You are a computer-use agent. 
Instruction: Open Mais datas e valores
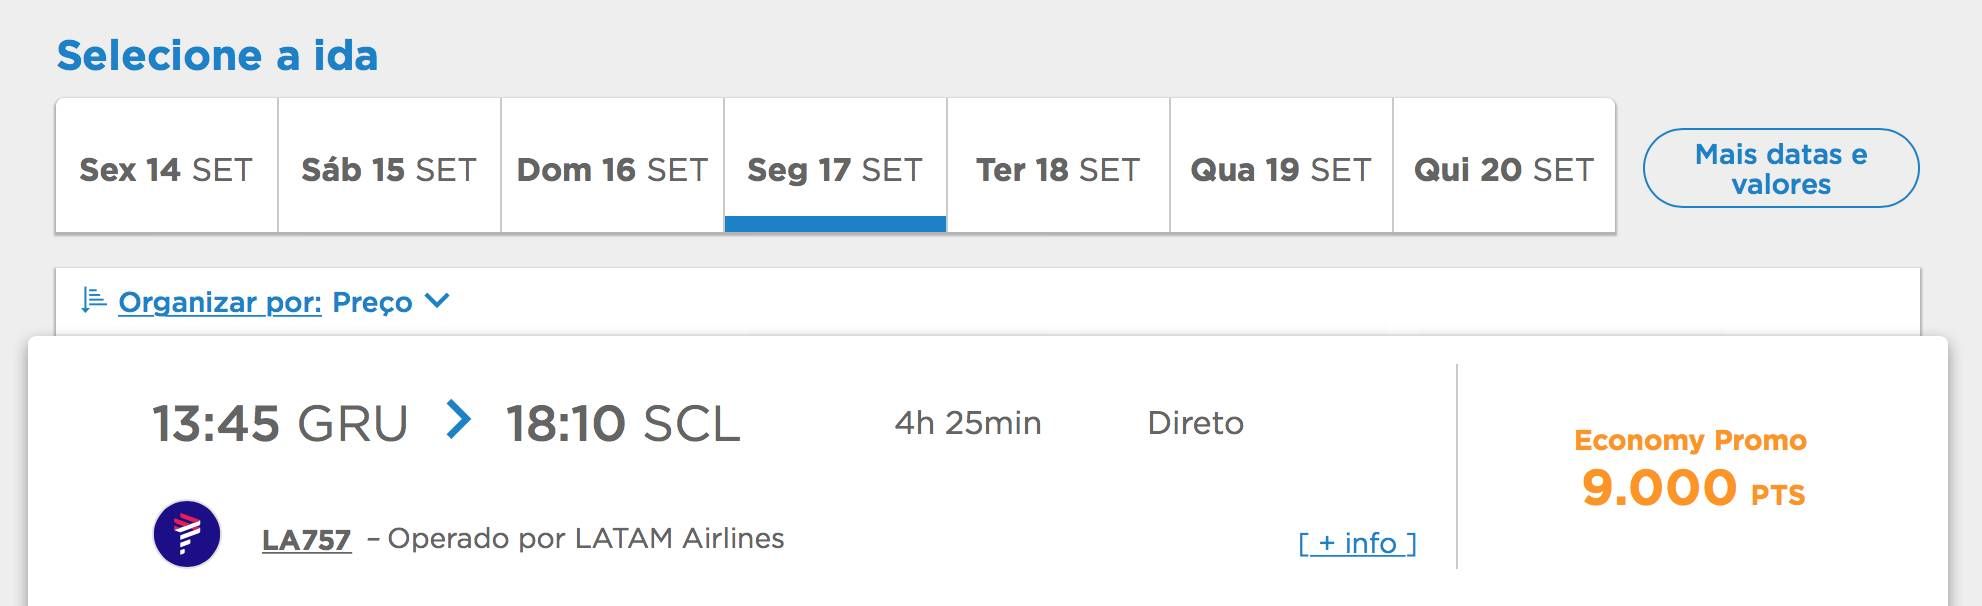click(x=1781, y=168)
